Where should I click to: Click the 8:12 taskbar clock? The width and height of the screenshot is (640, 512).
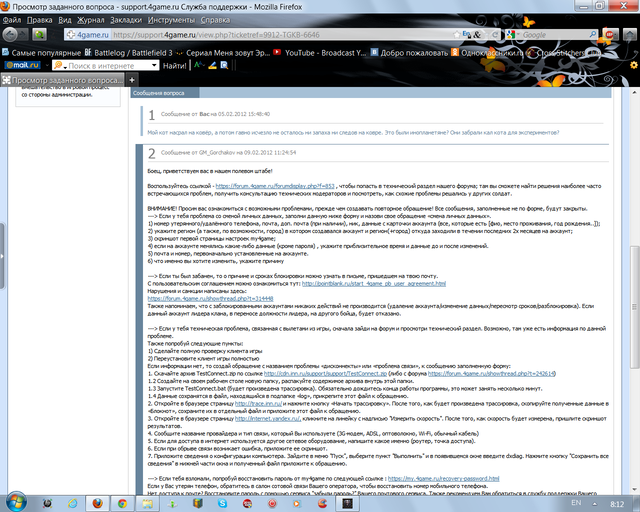click(617, 504)
